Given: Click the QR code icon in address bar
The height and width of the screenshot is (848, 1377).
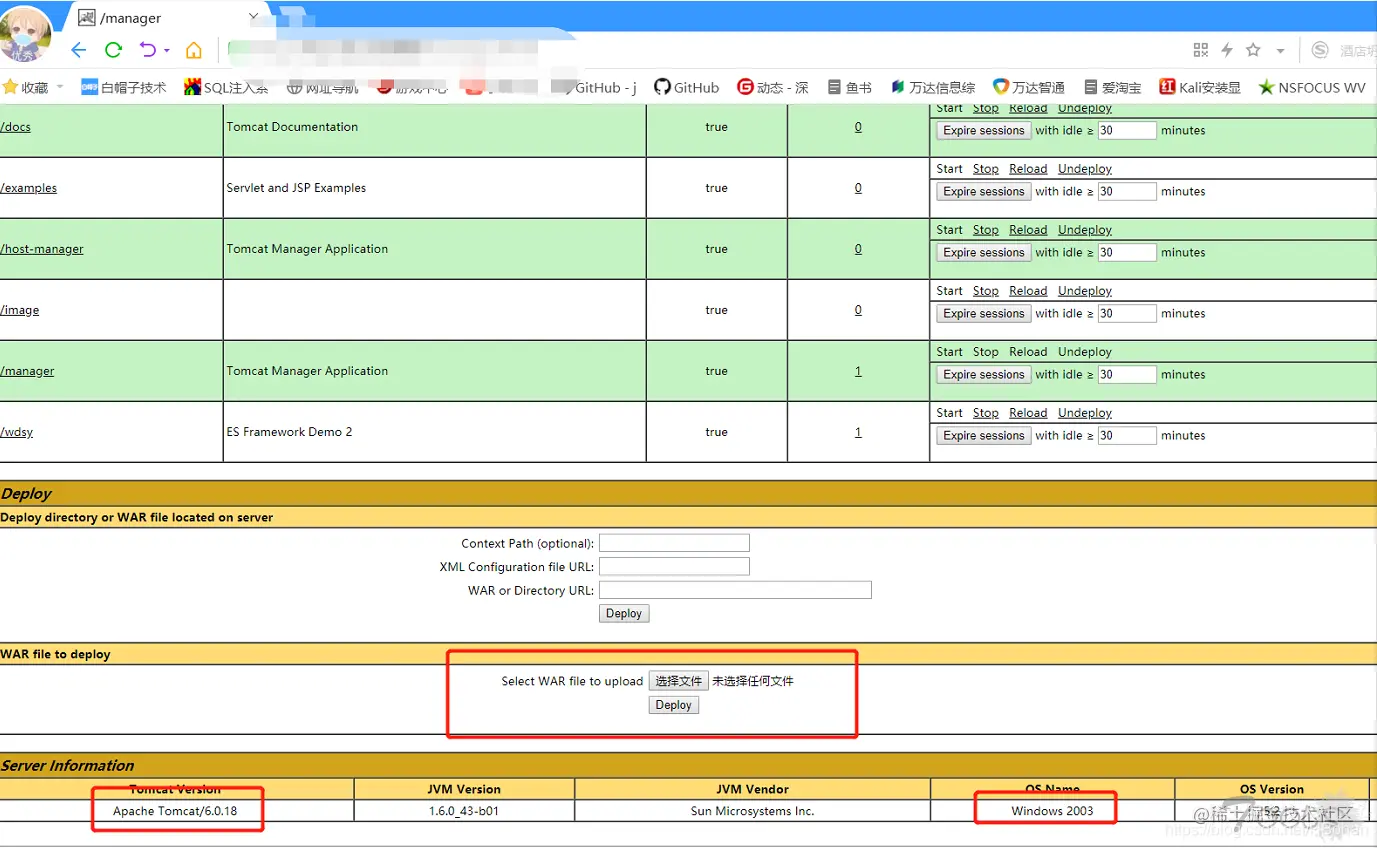Looking at the screenshot, I should (1201, 50).
